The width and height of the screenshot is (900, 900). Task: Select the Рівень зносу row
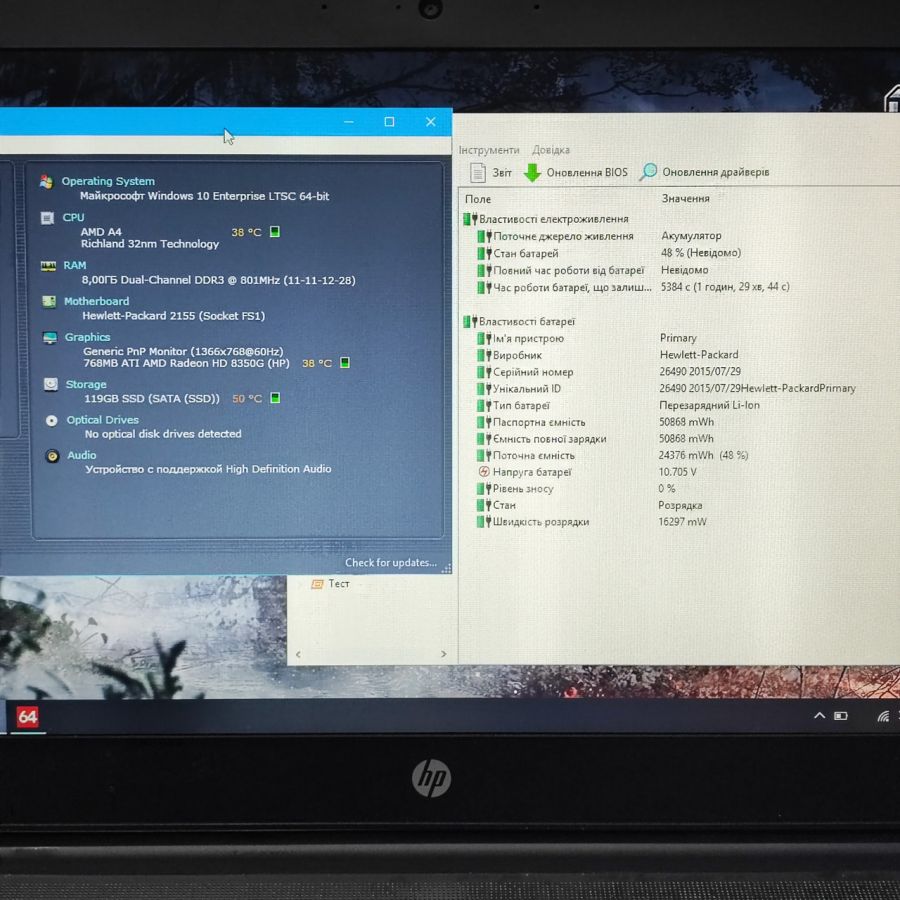576,488
